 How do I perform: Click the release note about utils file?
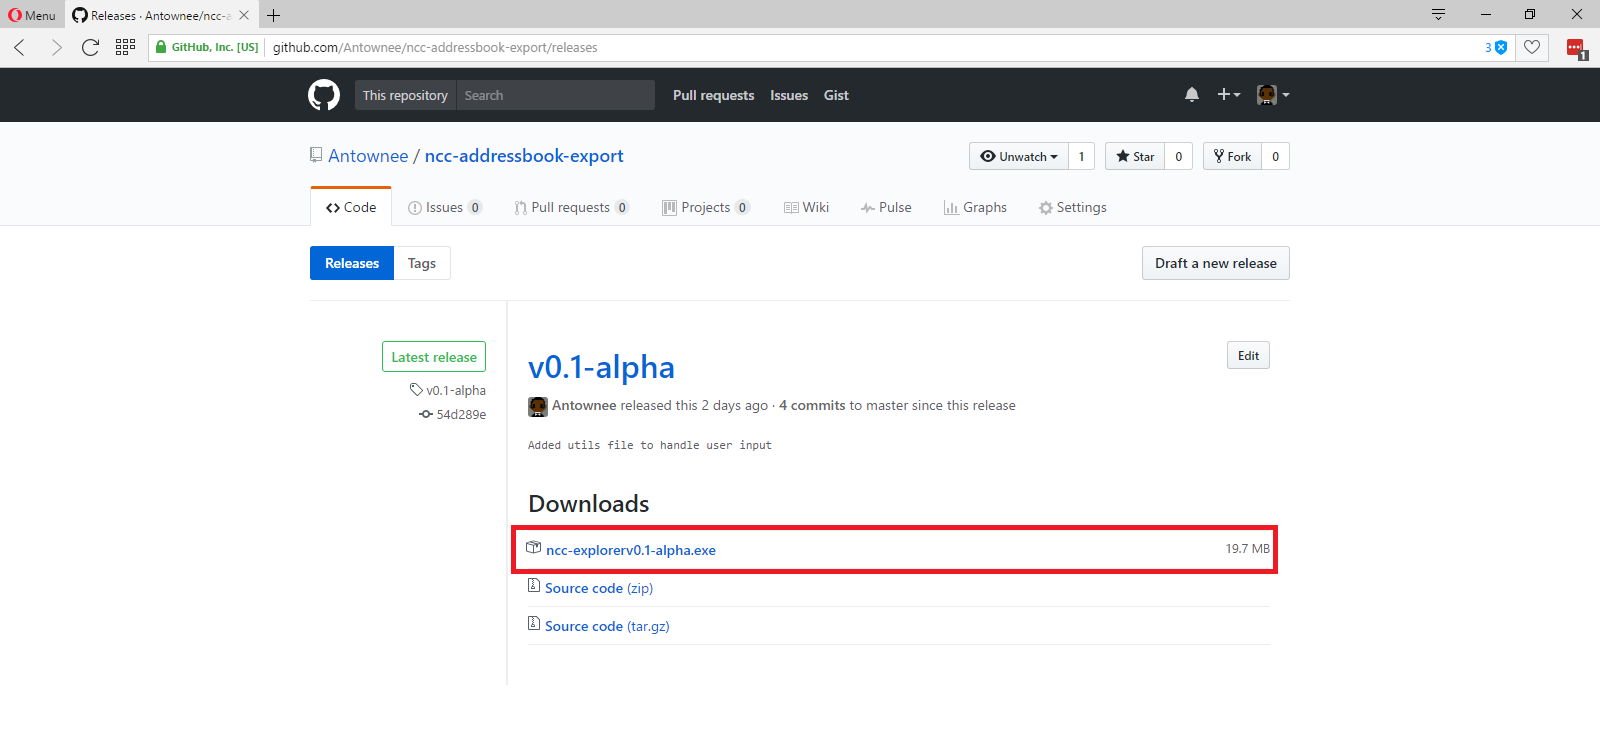(x=650, y=445)
